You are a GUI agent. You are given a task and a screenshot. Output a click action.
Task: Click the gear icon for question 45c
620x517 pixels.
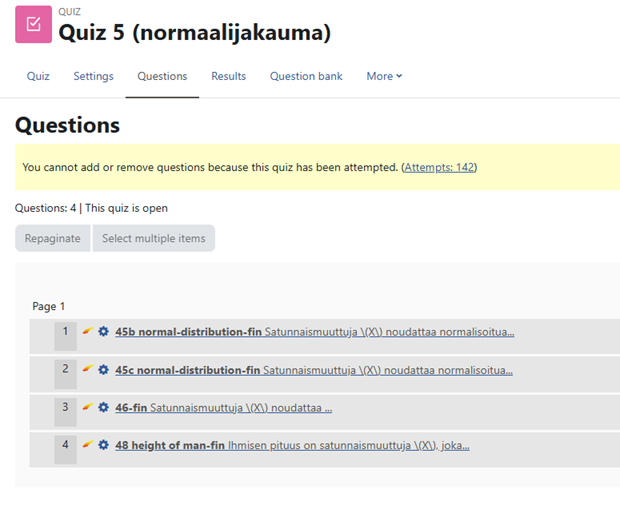pyautogui.click(x=104, y=370)
